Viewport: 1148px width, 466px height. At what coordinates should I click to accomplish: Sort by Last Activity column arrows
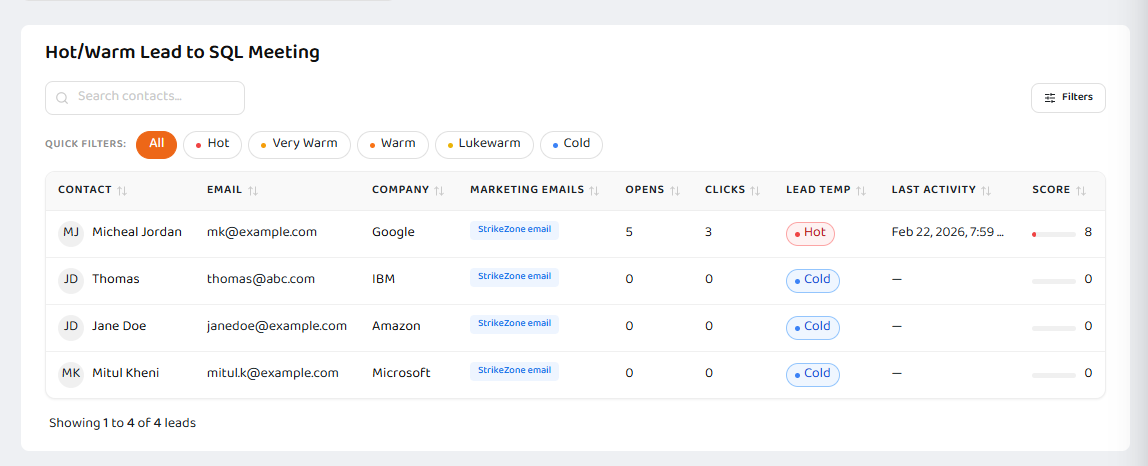[x=986, y=191]
